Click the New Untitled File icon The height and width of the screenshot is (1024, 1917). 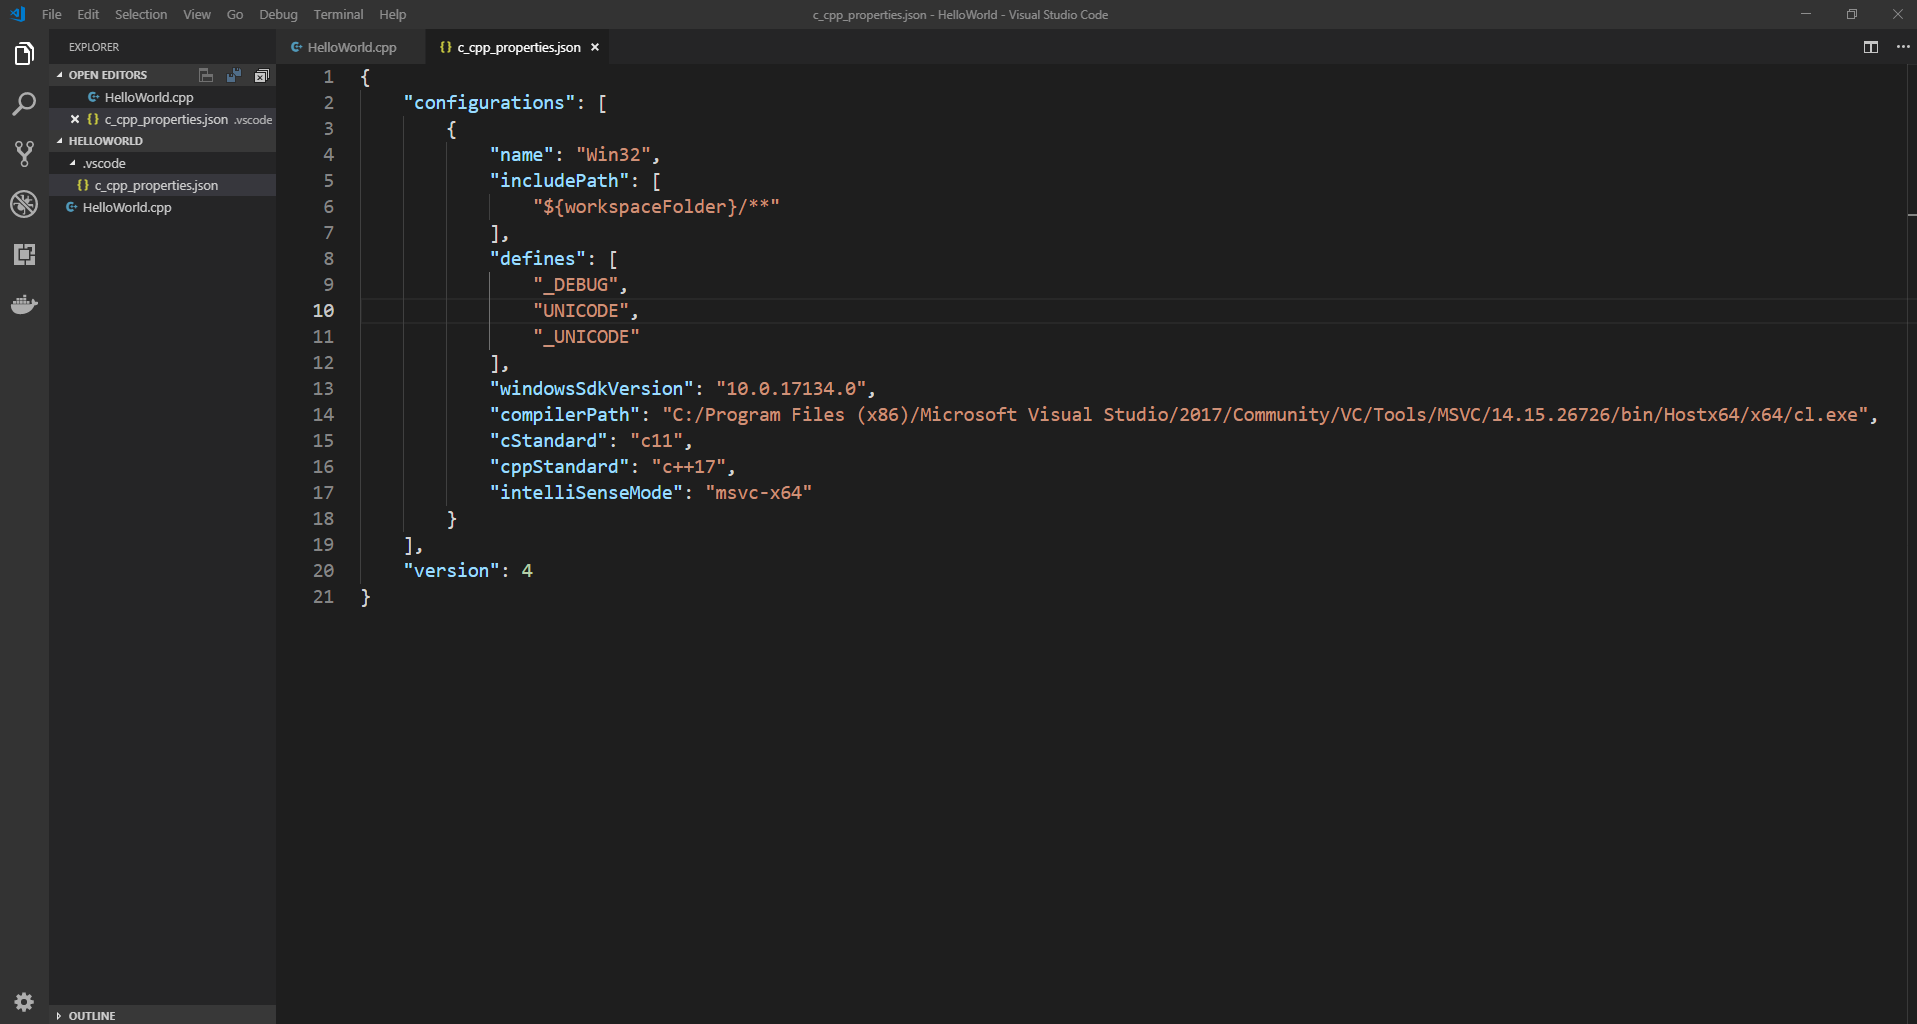[205, 75]
